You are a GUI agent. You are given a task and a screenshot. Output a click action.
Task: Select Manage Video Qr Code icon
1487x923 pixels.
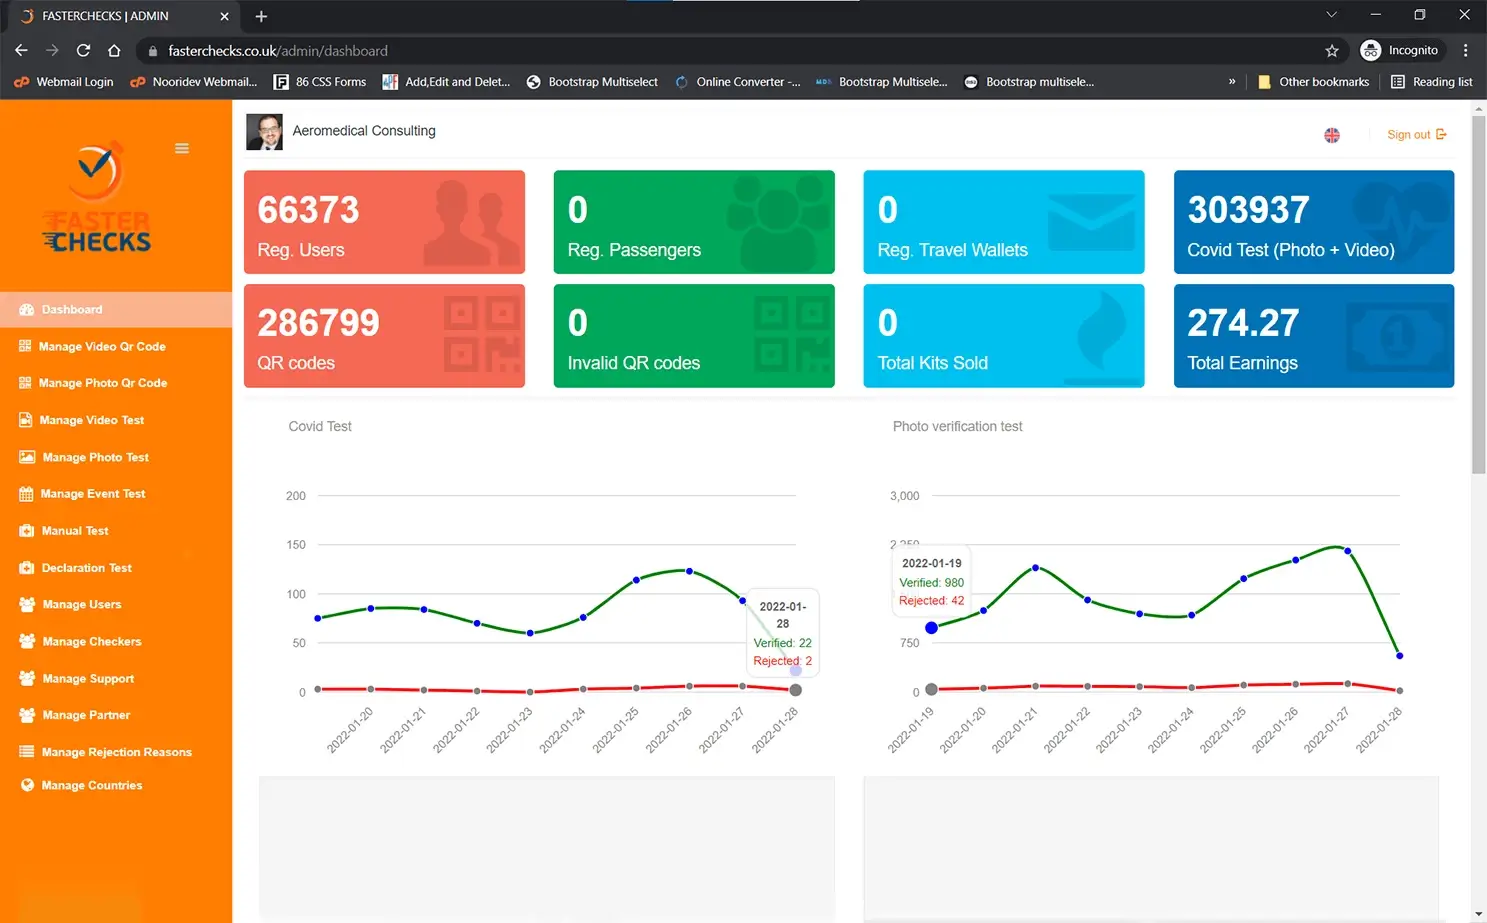click(x=25, y=346)
